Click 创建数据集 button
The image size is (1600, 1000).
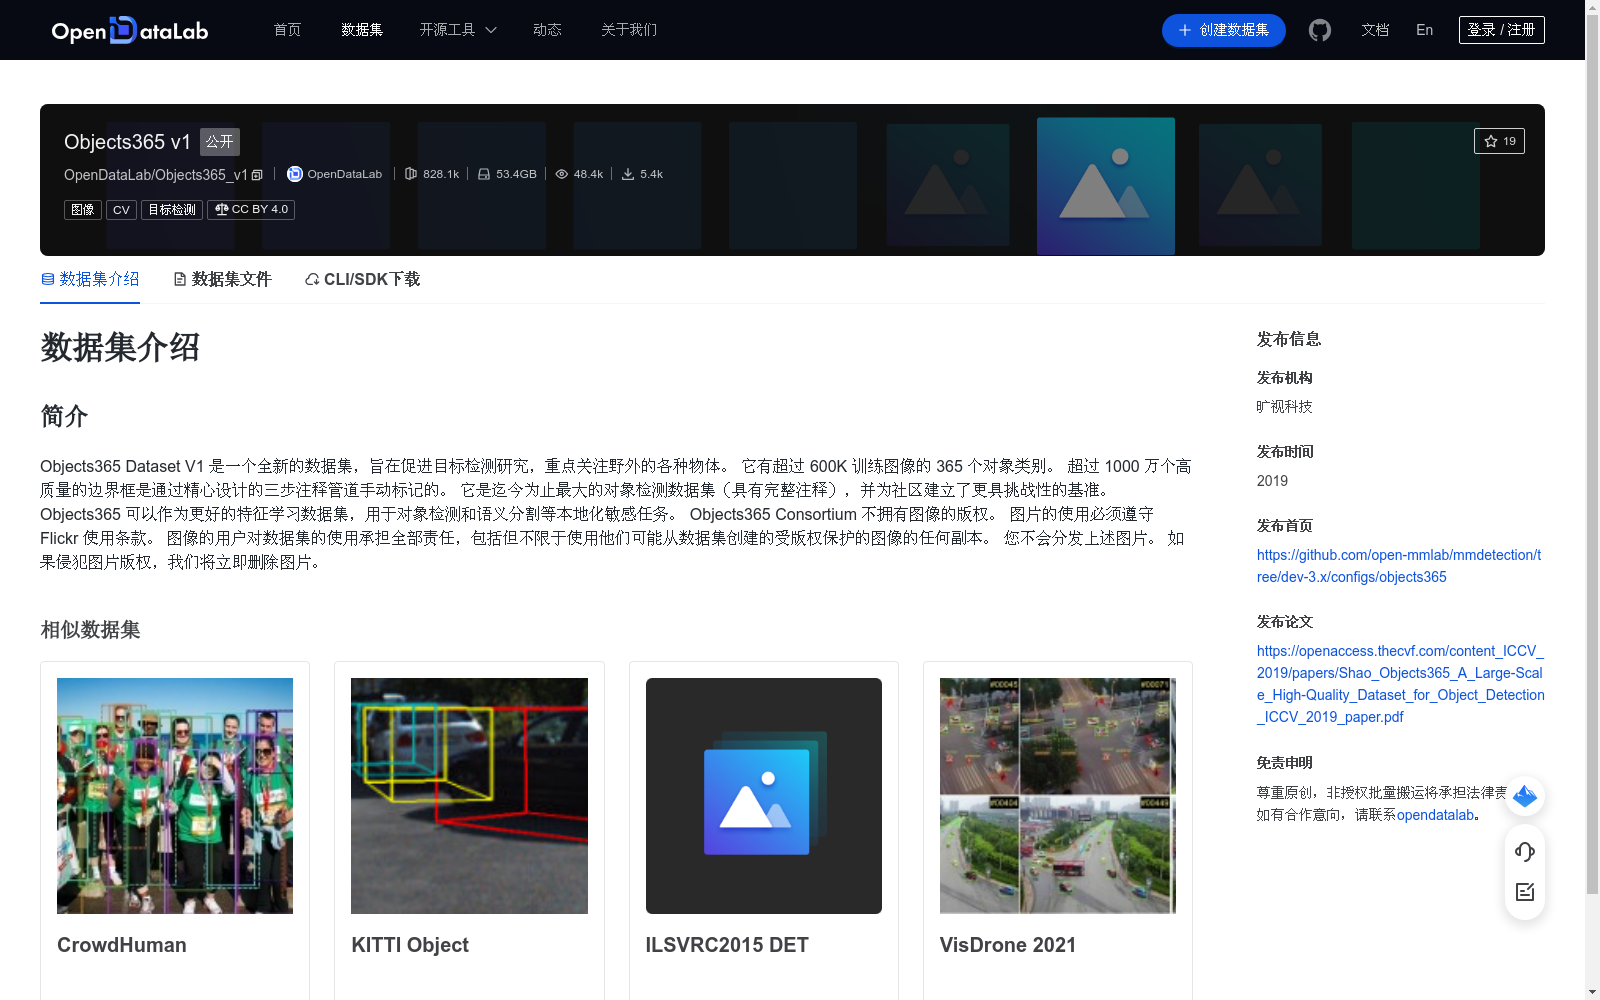coord(1223,30)
